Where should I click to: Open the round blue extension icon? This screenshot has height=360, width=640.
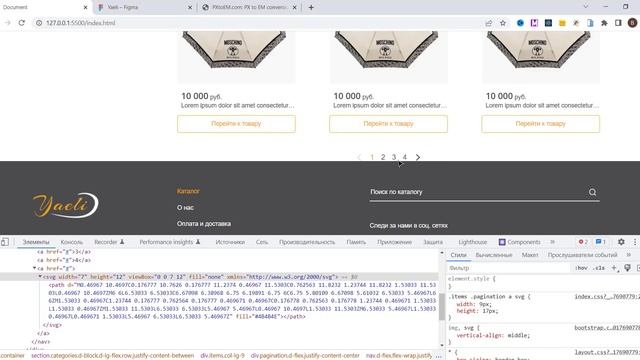tap(520, 23)
